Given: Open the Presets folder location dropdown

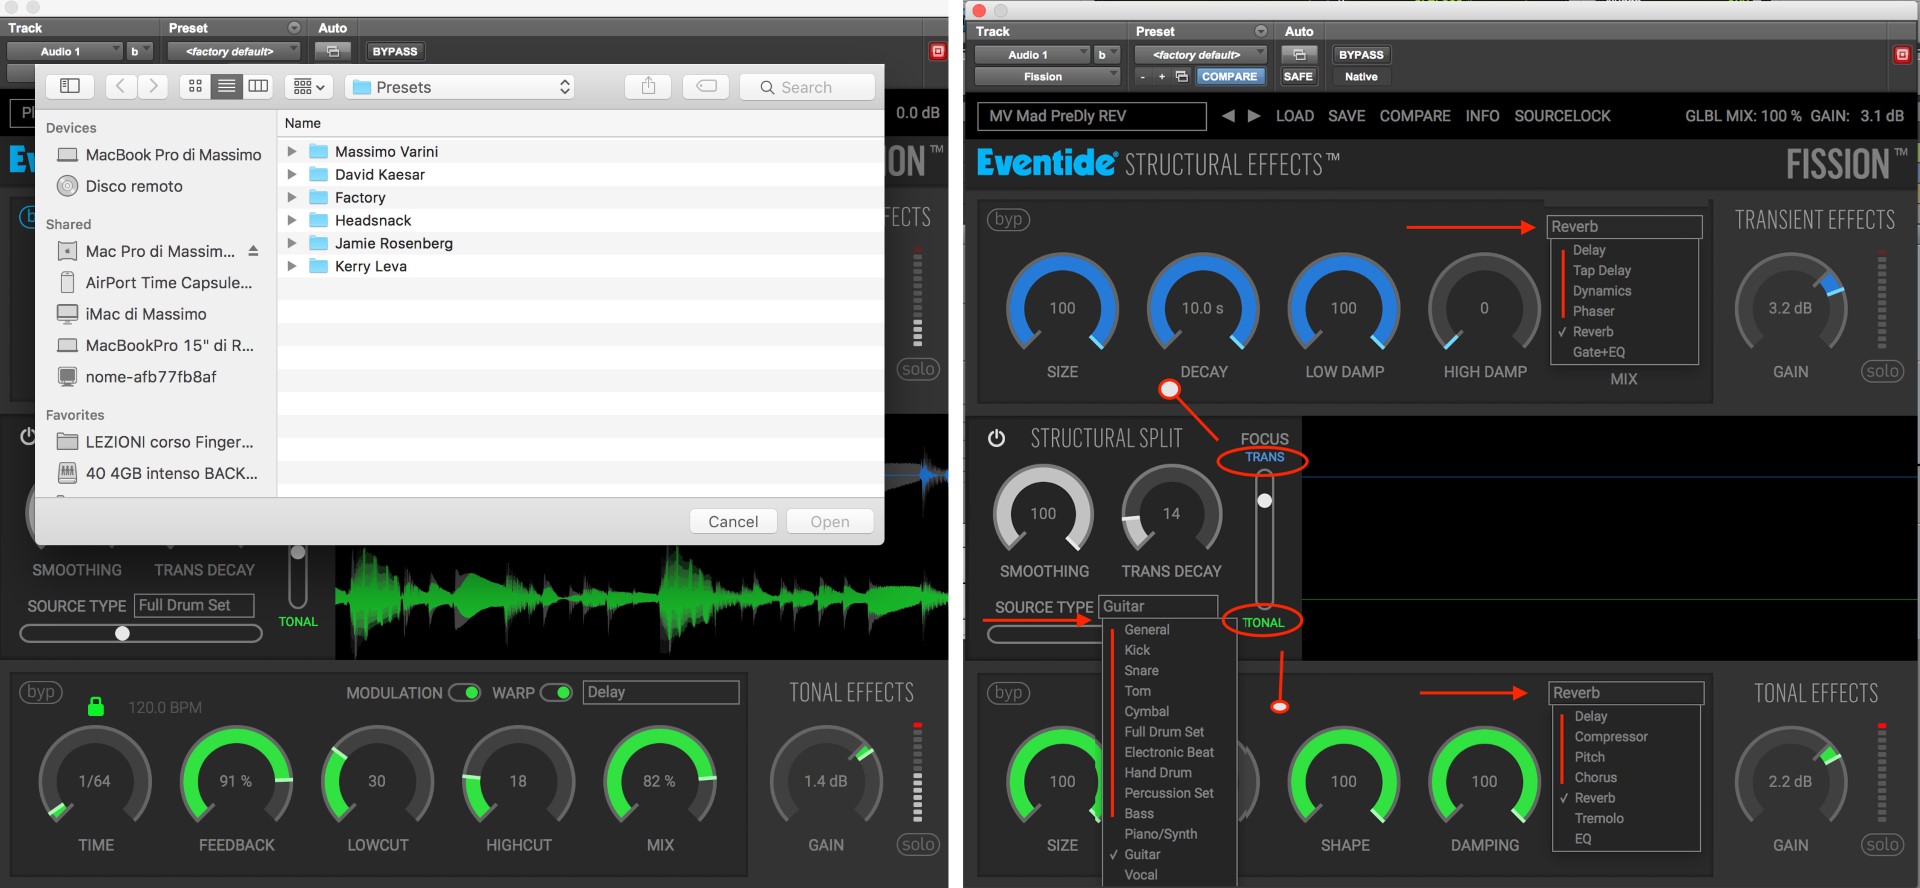Looking at the screenshot, I should coord(463,87).
